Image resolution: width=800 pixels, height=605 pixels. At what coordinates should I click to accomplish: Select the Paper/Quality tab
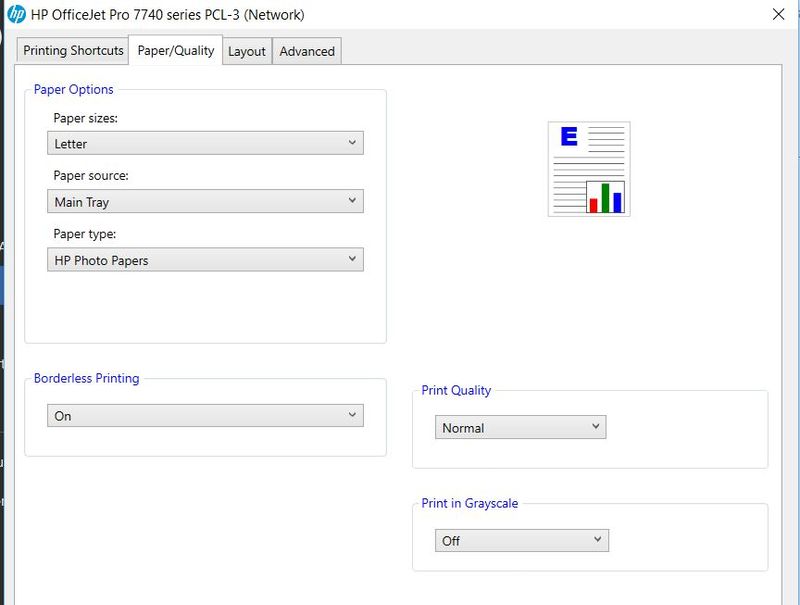click(x=176, y=51)
